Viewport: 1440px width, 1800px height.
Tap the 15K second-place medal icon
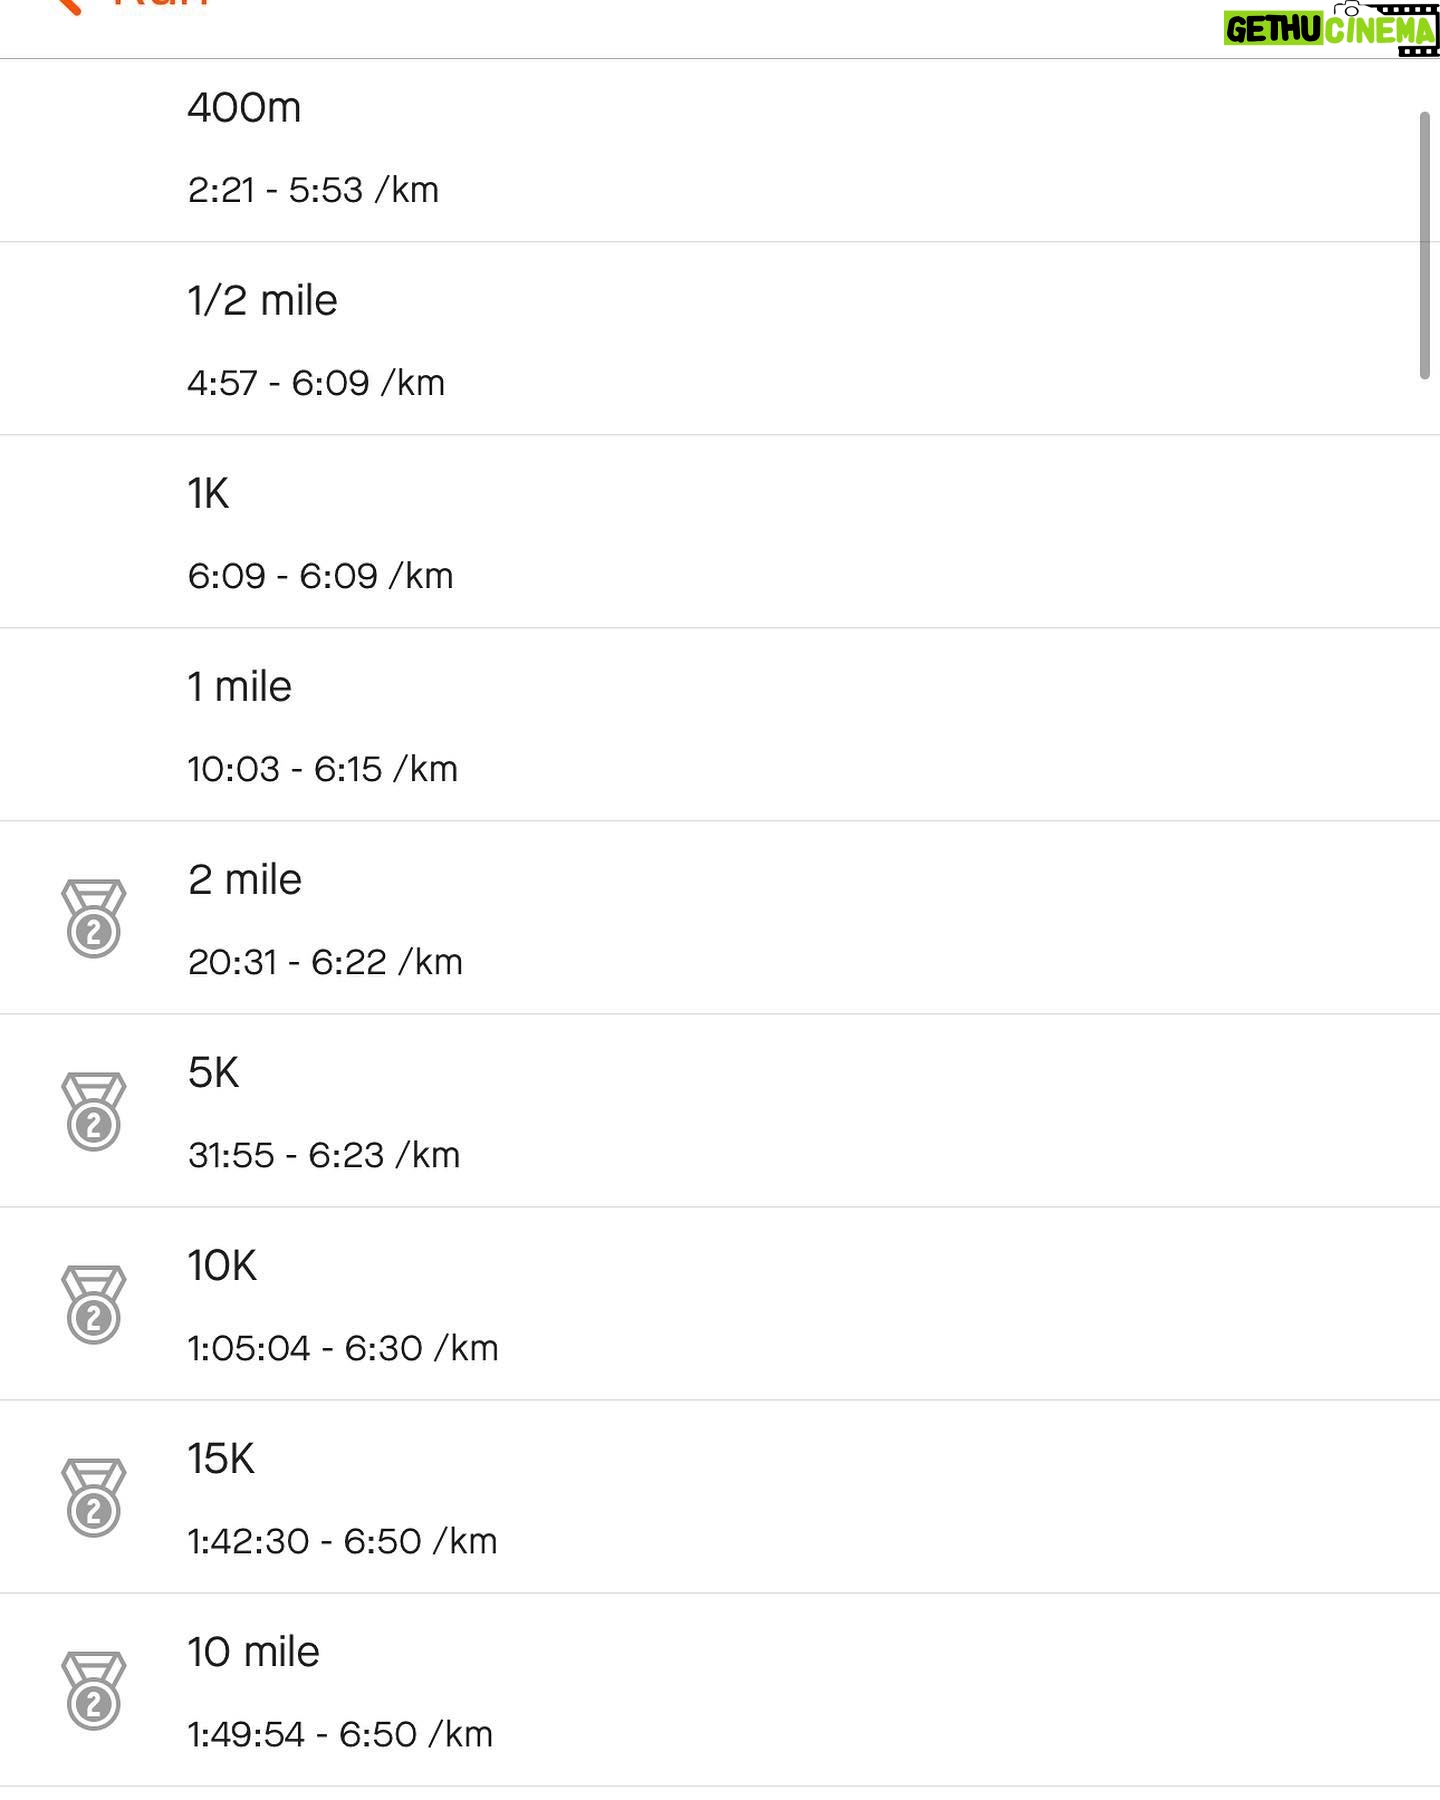tap(94, 1497)
